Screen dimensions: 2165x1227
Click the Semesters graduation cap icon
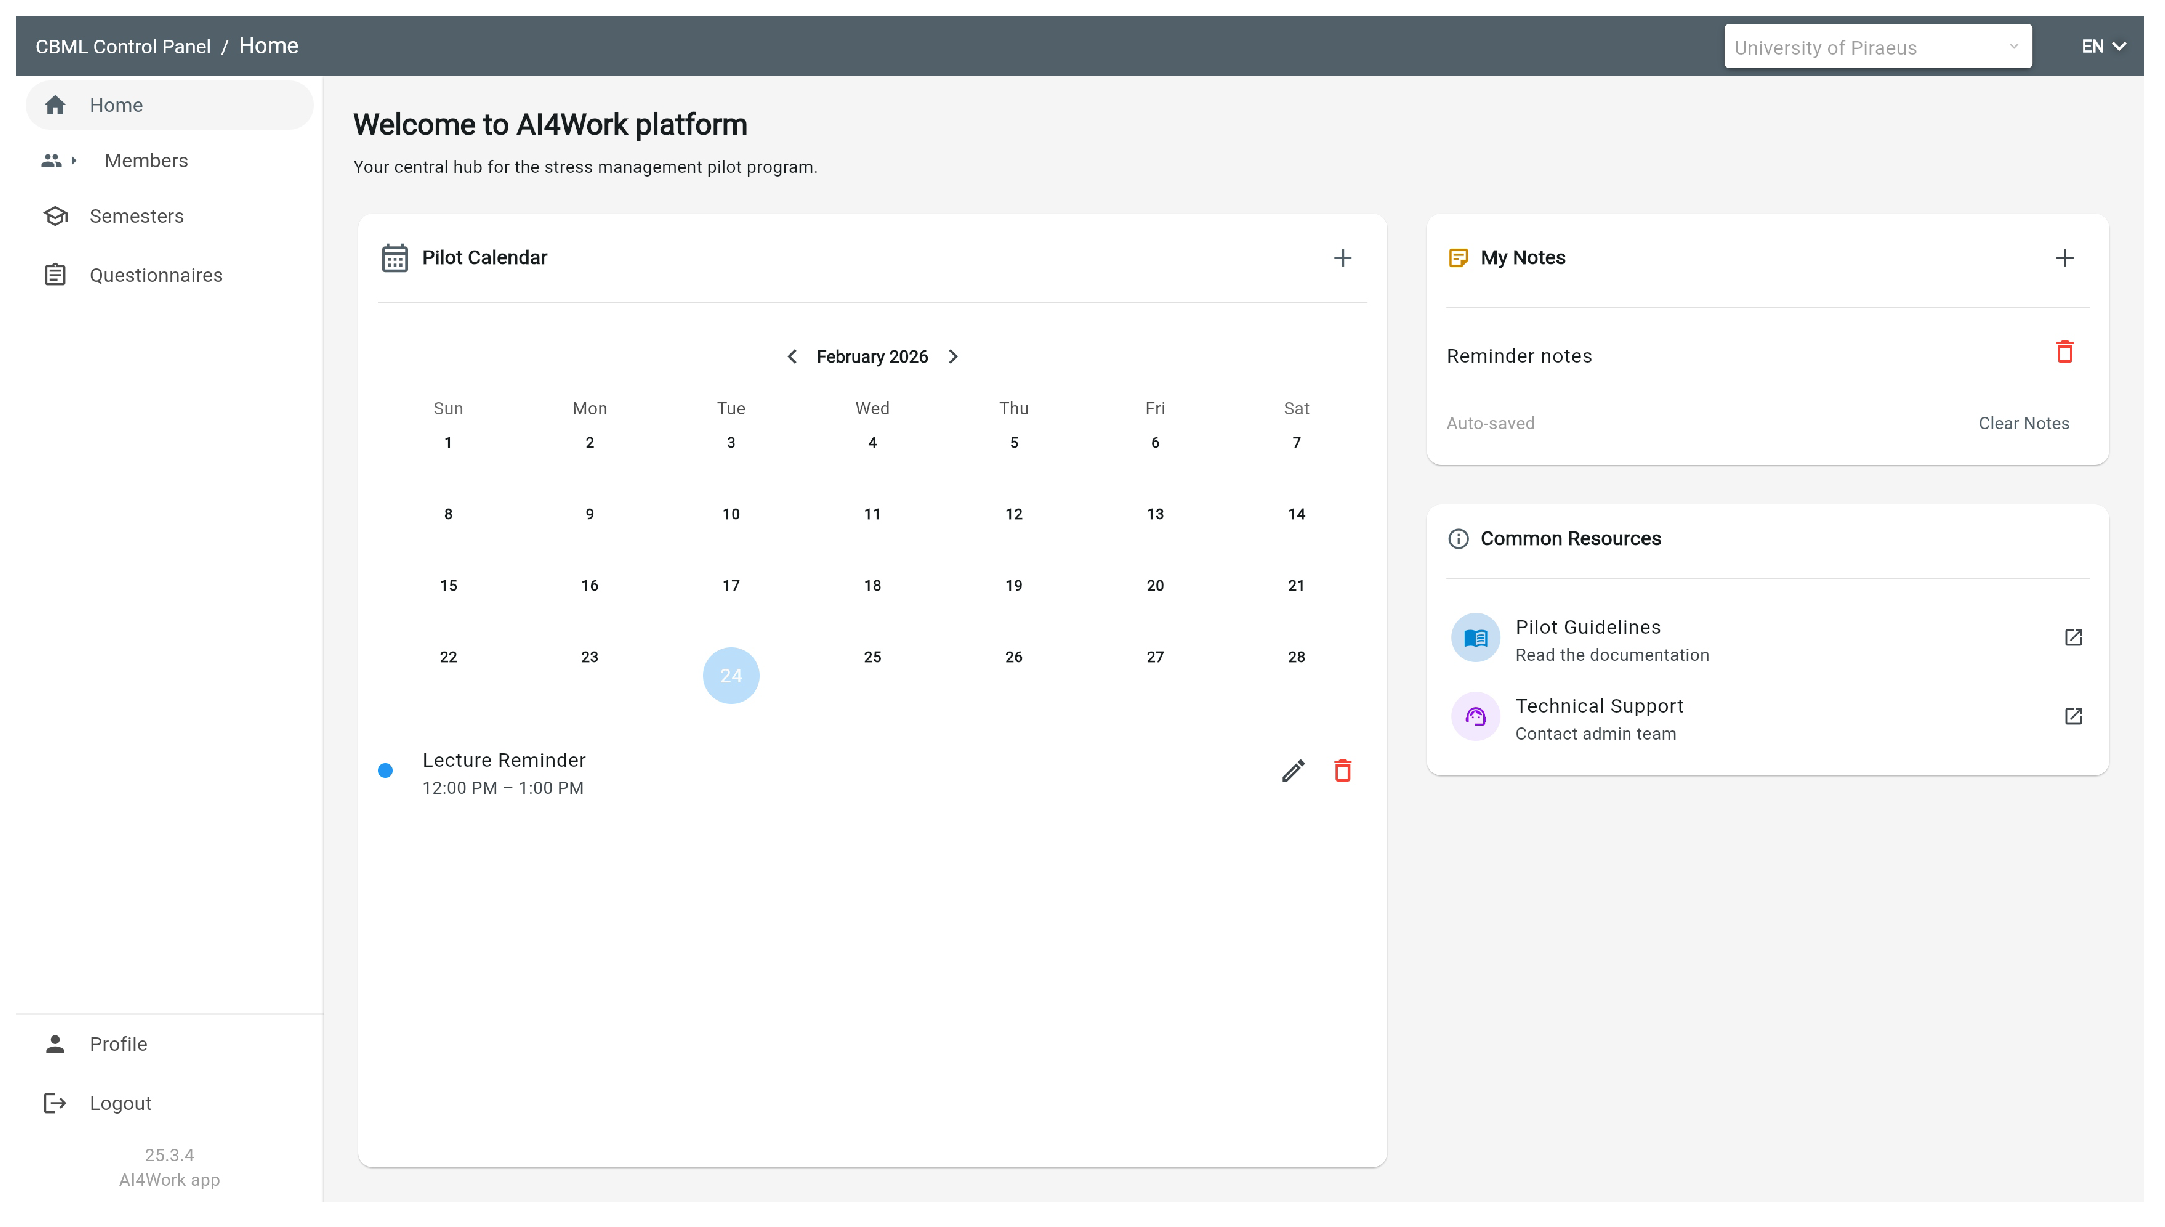[x=56, y=216]
